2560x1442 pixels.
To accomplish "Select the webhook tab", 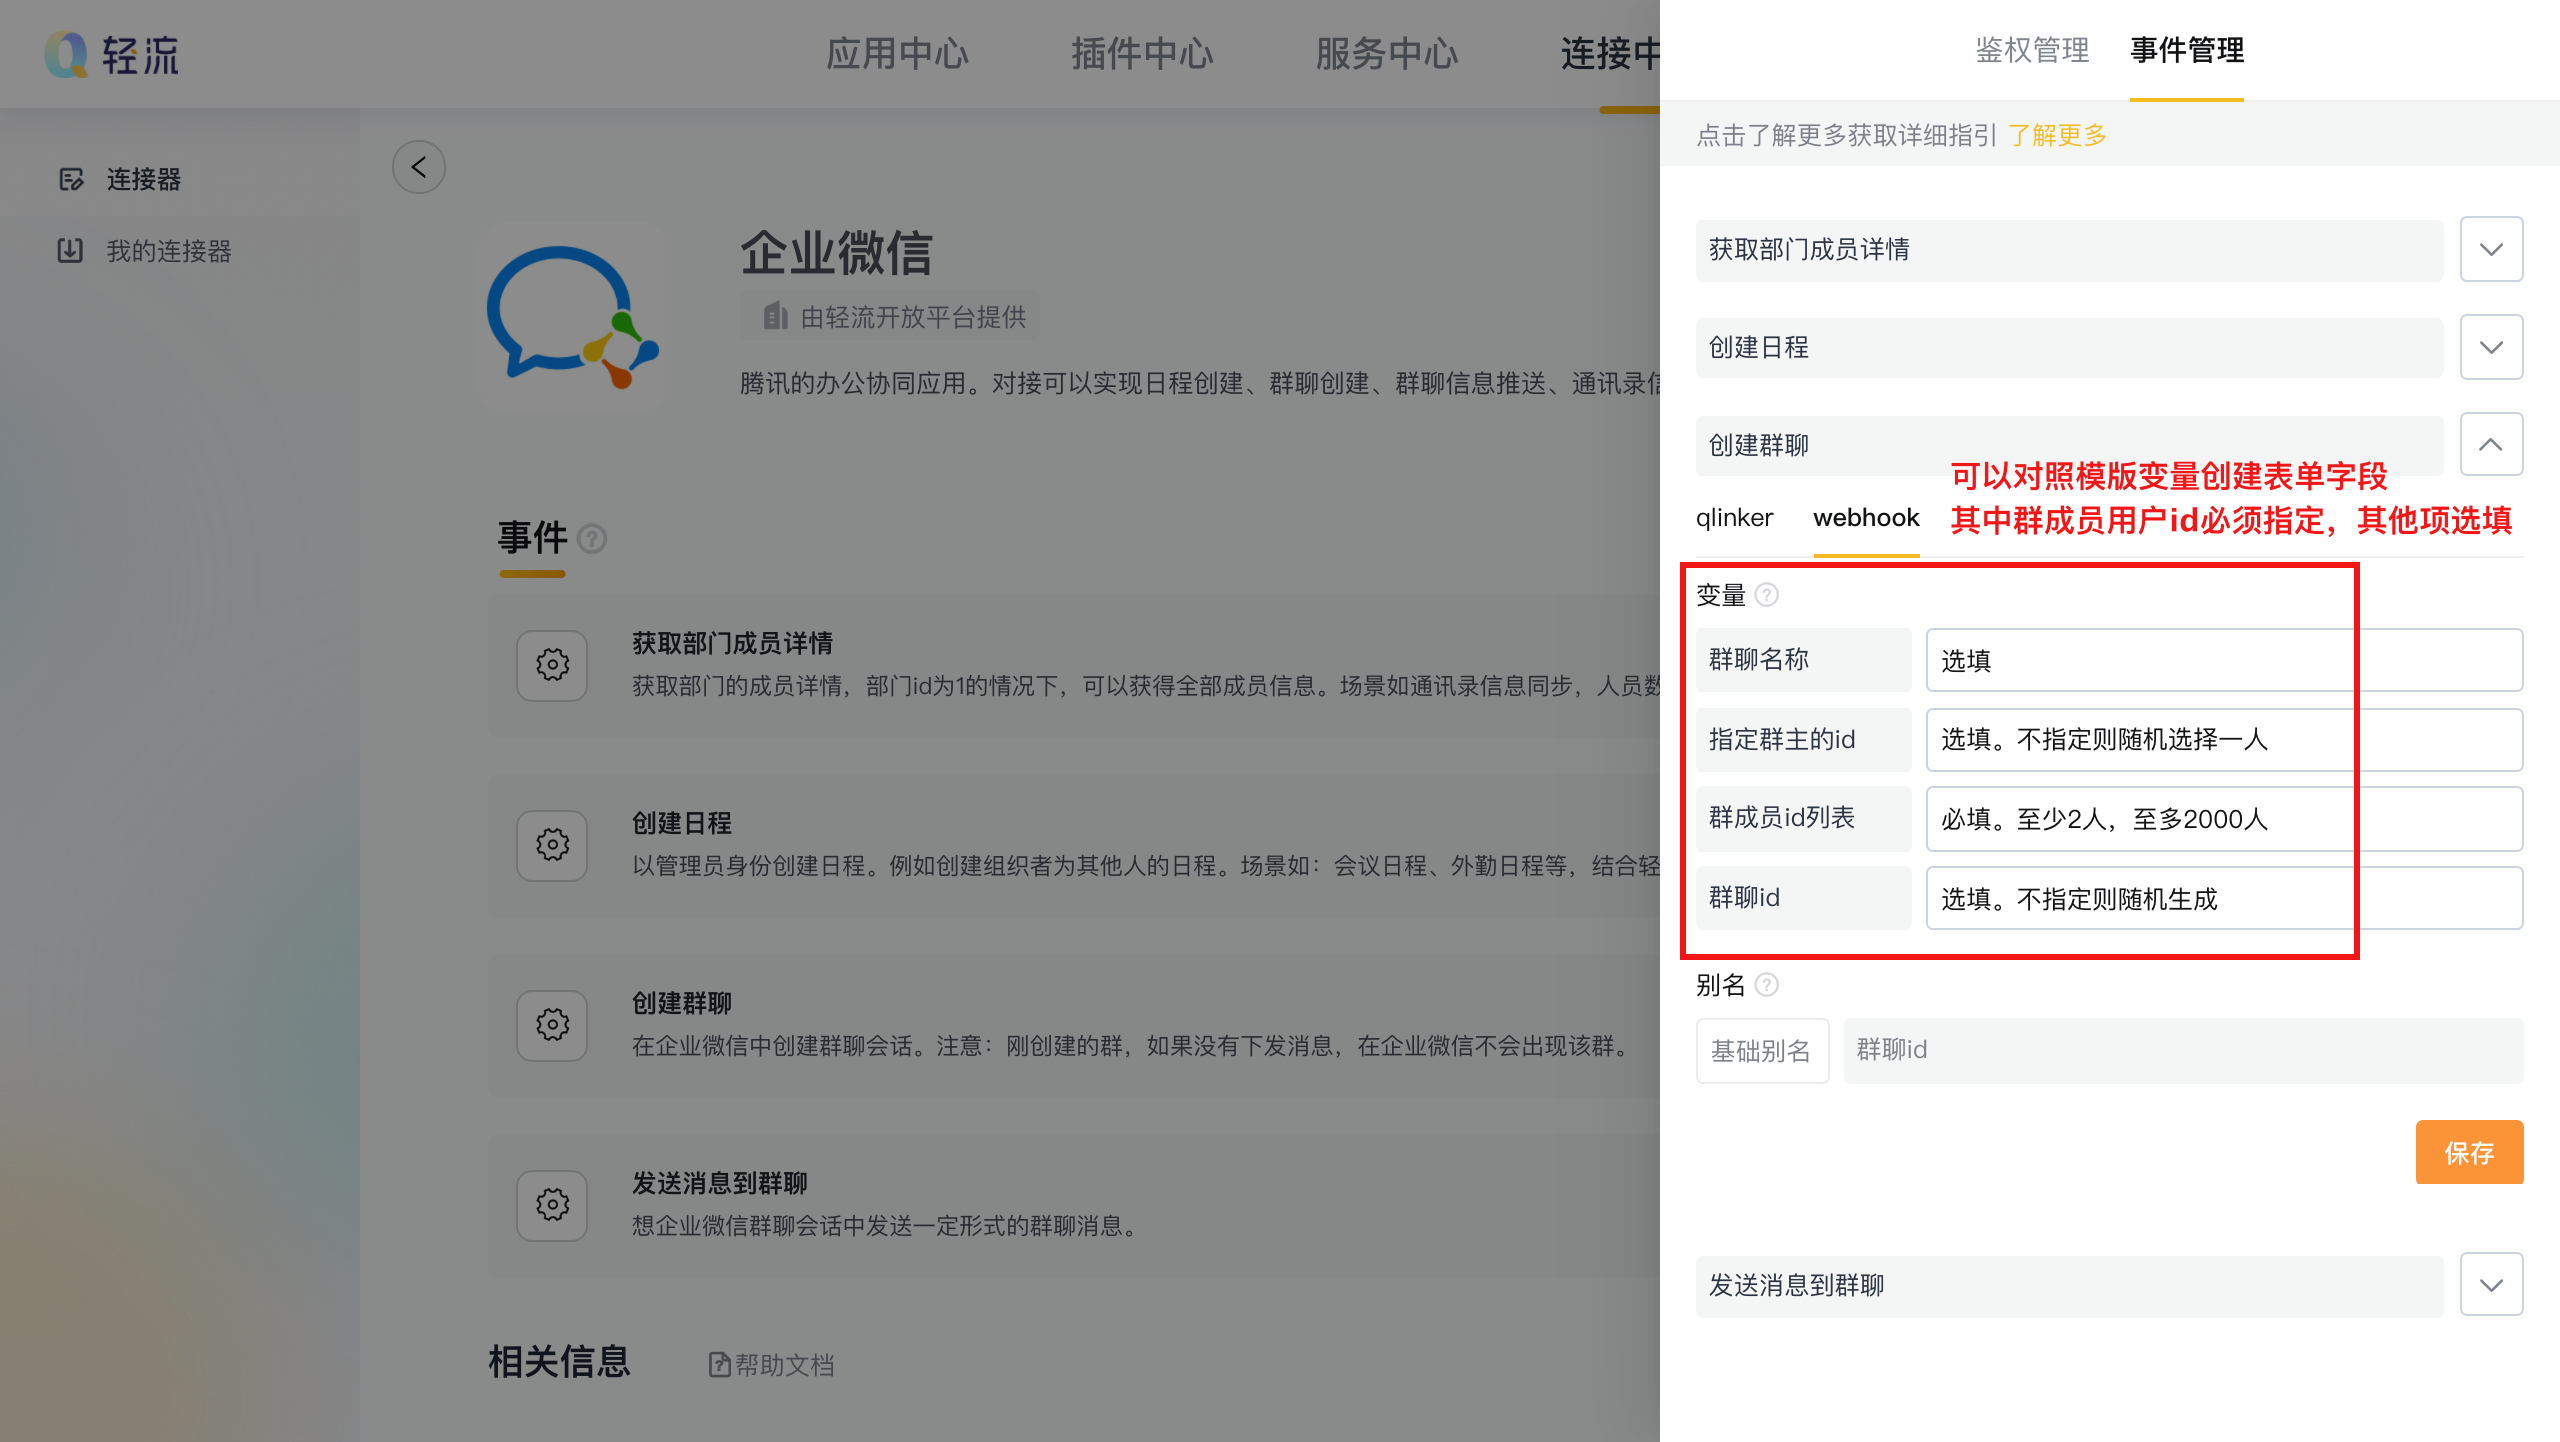I will click(x=1866, y=518).
